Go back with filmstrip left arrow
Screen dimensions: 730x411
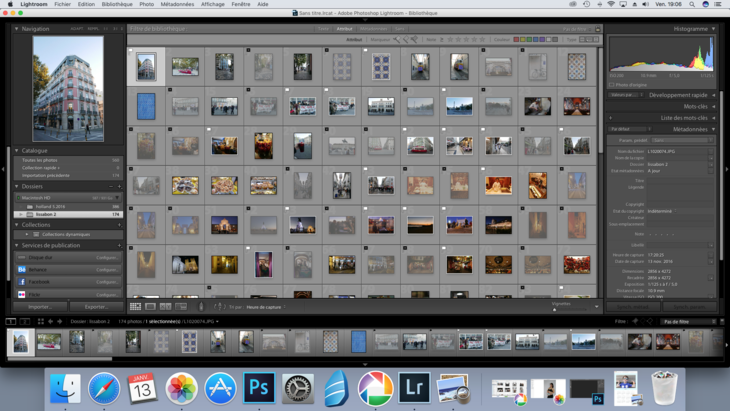[50, 322]
